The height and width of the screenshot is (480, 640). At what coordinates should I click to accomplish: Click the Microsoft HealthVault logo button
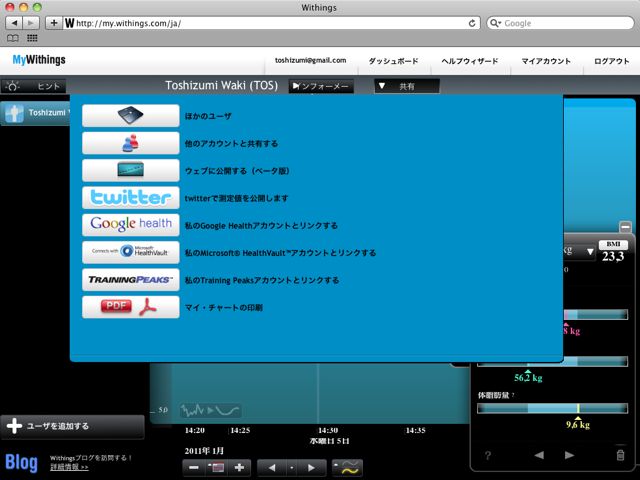coord(131,252)
